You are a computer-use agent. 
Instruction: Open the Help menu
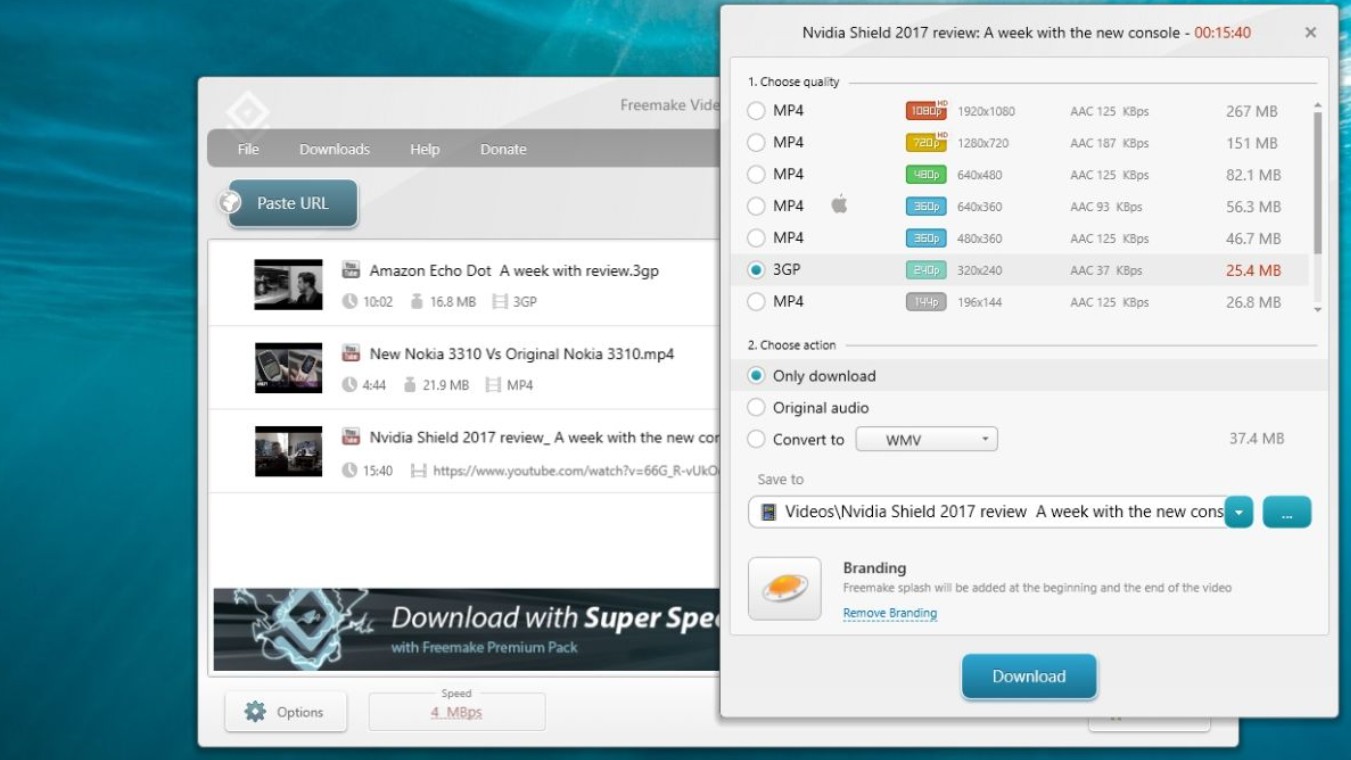click(x=424, y=149)
